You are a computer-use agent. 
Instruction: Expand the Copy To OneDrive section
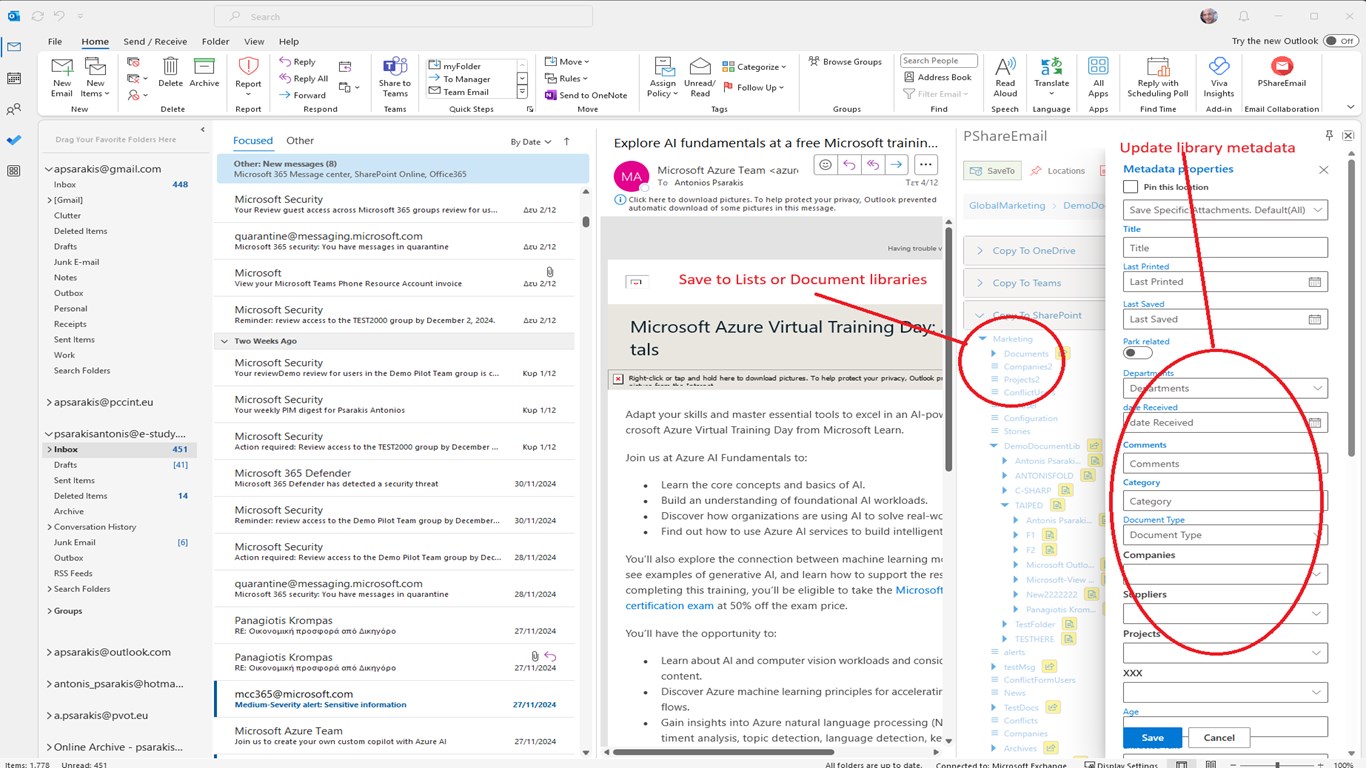click(x=1033, y=251)
